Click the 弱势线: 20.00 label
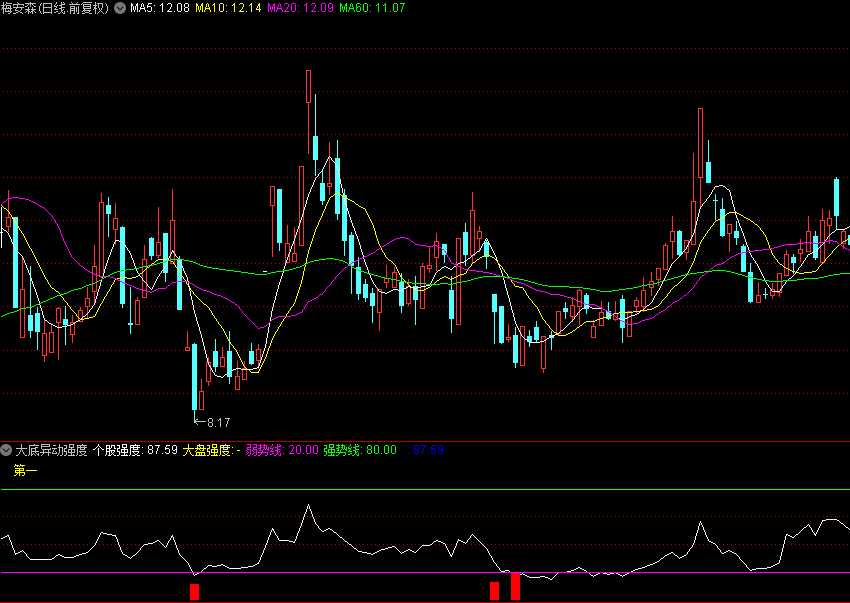Image resolution: width=850 pixels, height=603 pixels. coord(282,450)
